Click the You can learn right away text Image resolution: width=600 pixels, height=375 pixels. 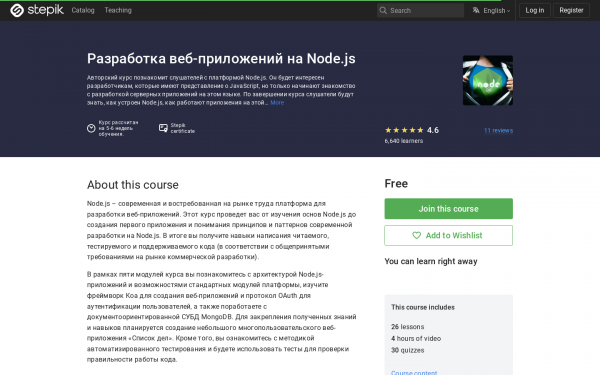tap(431, 261)
